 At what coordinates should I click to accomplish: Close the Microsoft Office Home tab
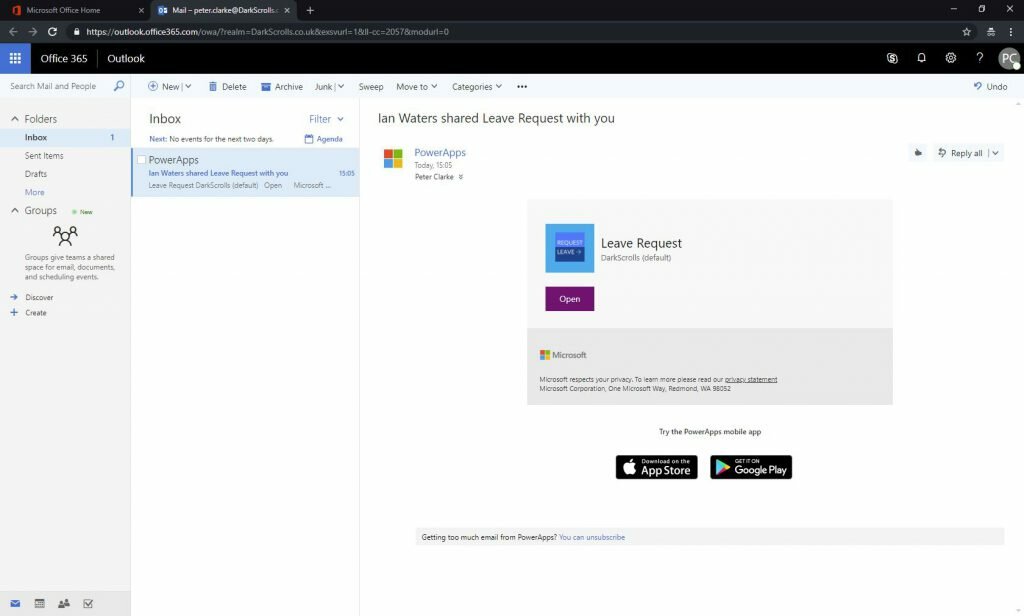pos(141,10)
